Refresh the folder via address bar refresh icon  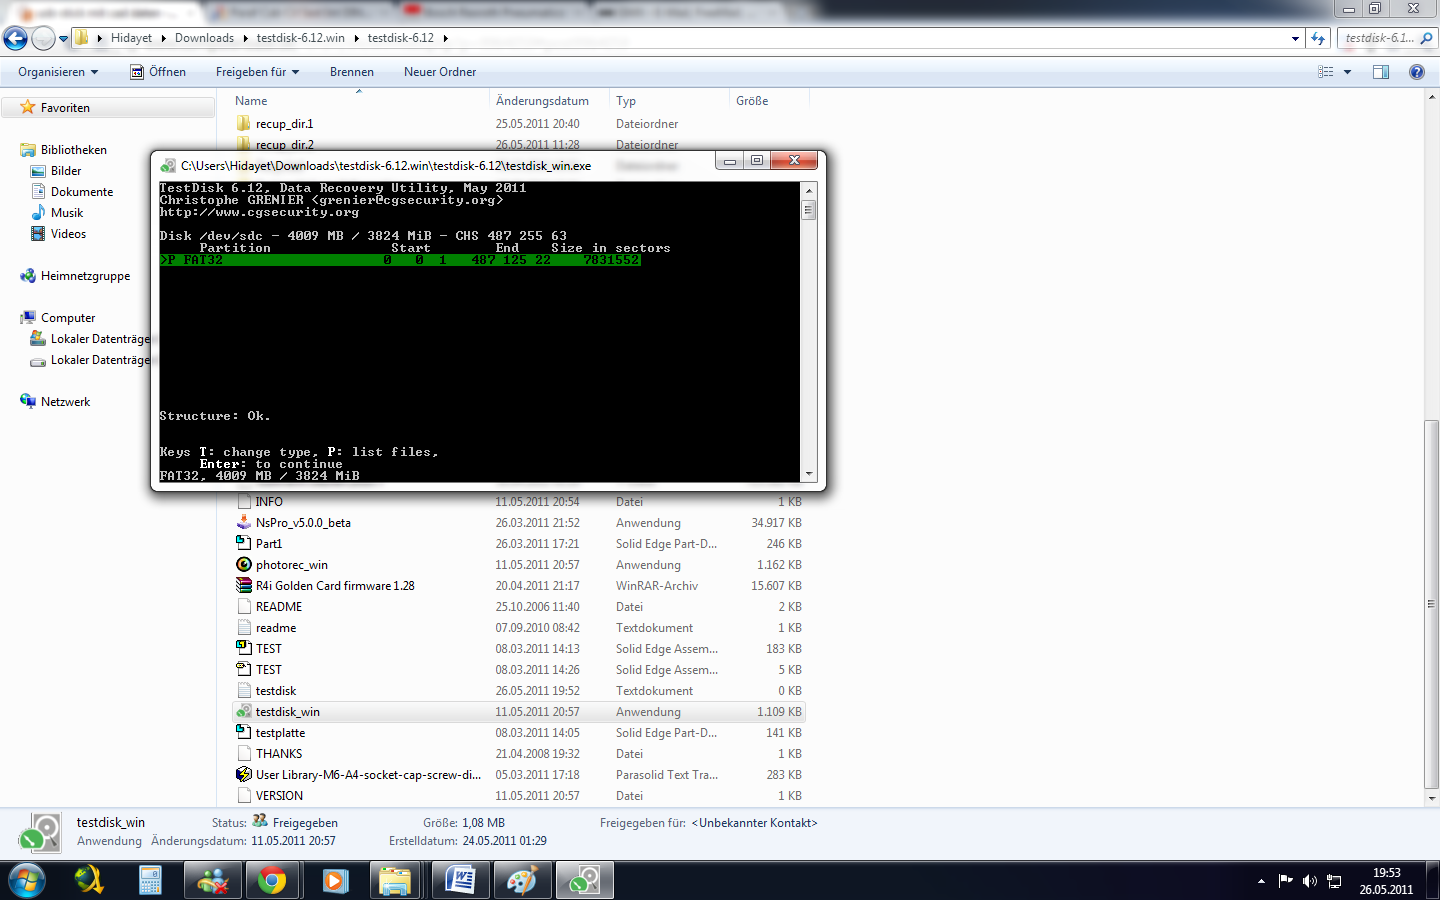point(1318,38)
